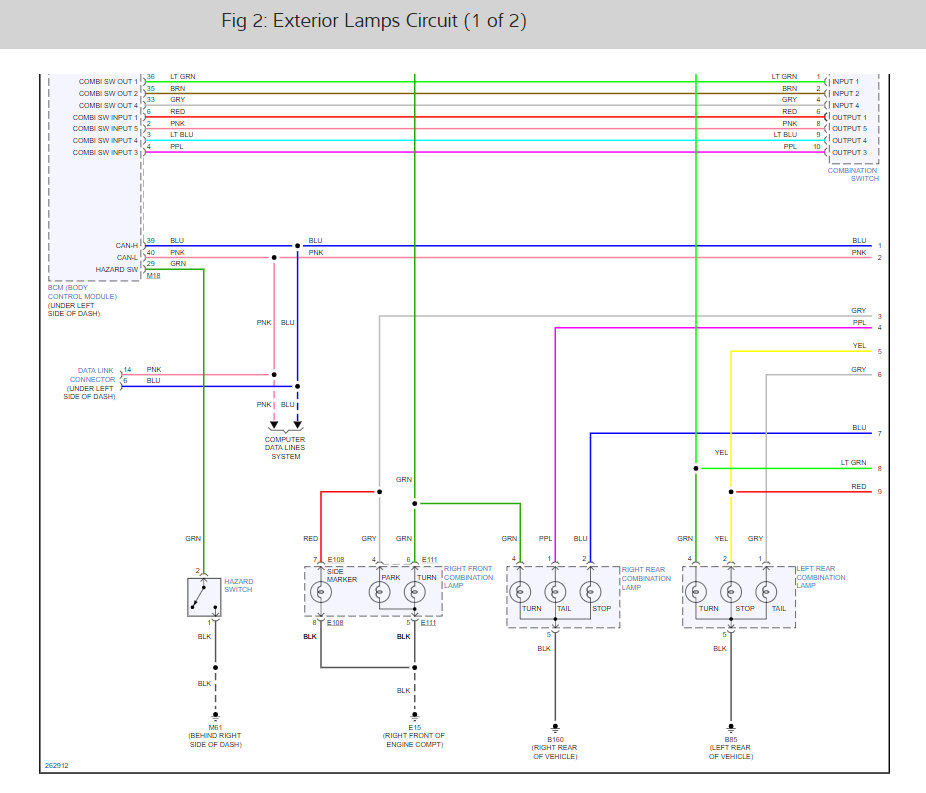Open the underlined M18 connector reference
Image resolution: width=926 pixels, height=793 pixels.
click(154, 276)
